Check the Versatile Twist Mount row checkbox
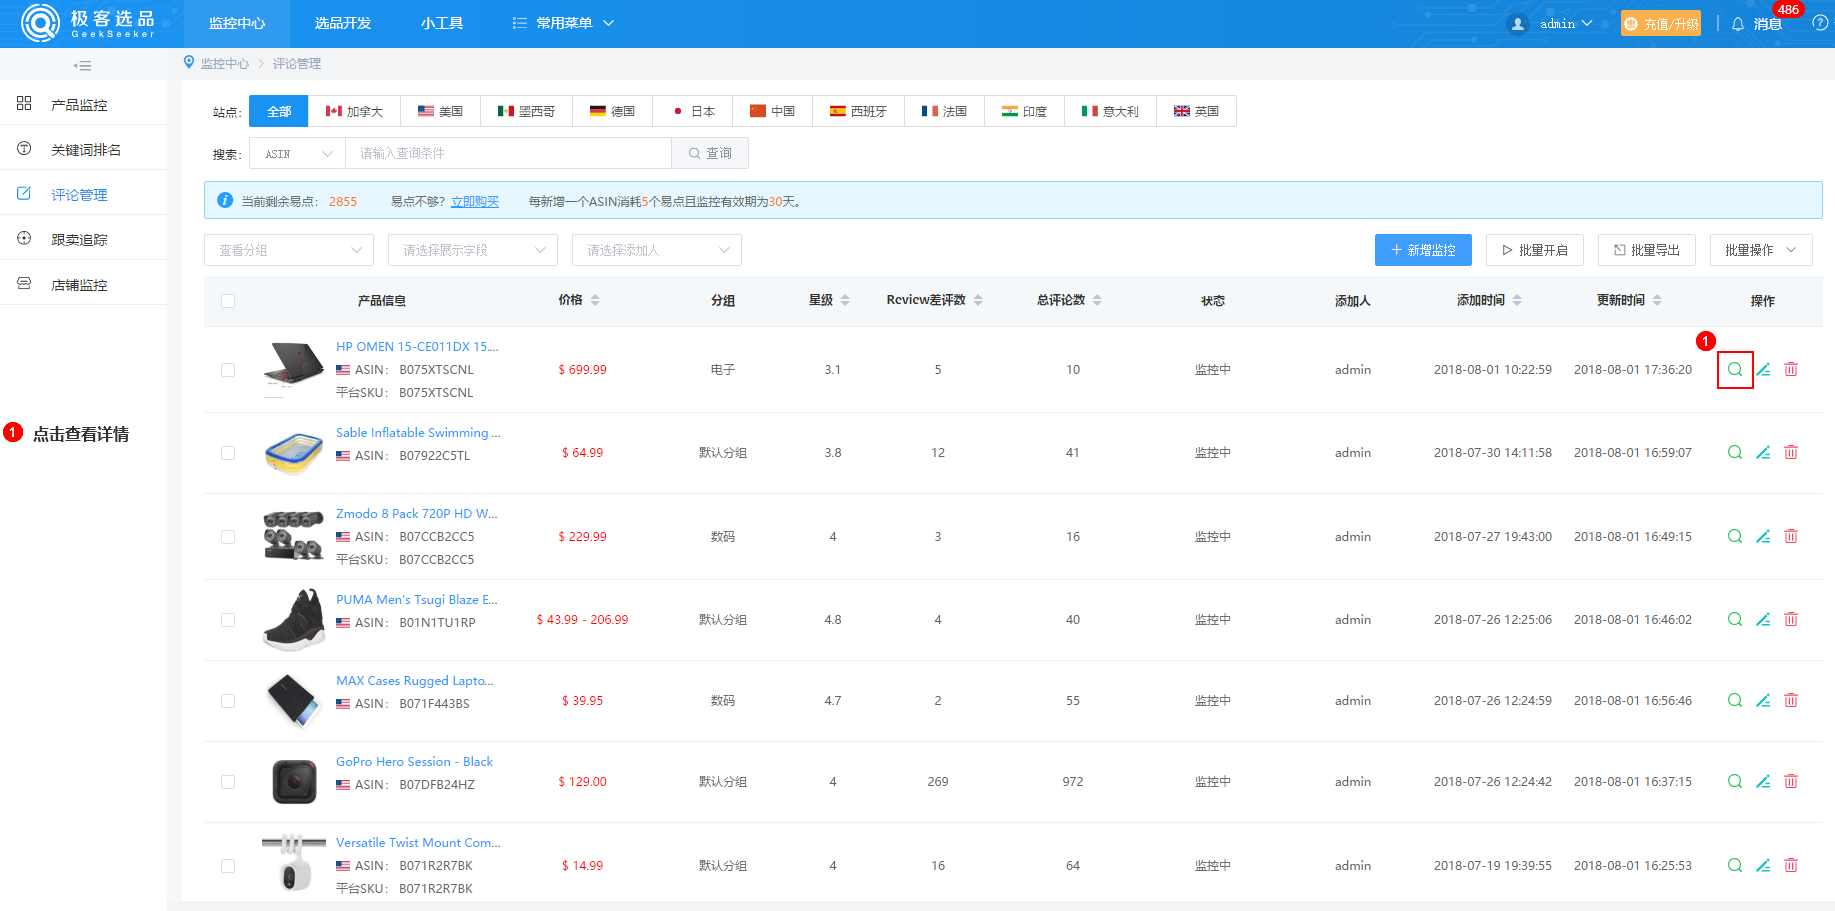This screenshot has width=1835, height=911. 228,866
